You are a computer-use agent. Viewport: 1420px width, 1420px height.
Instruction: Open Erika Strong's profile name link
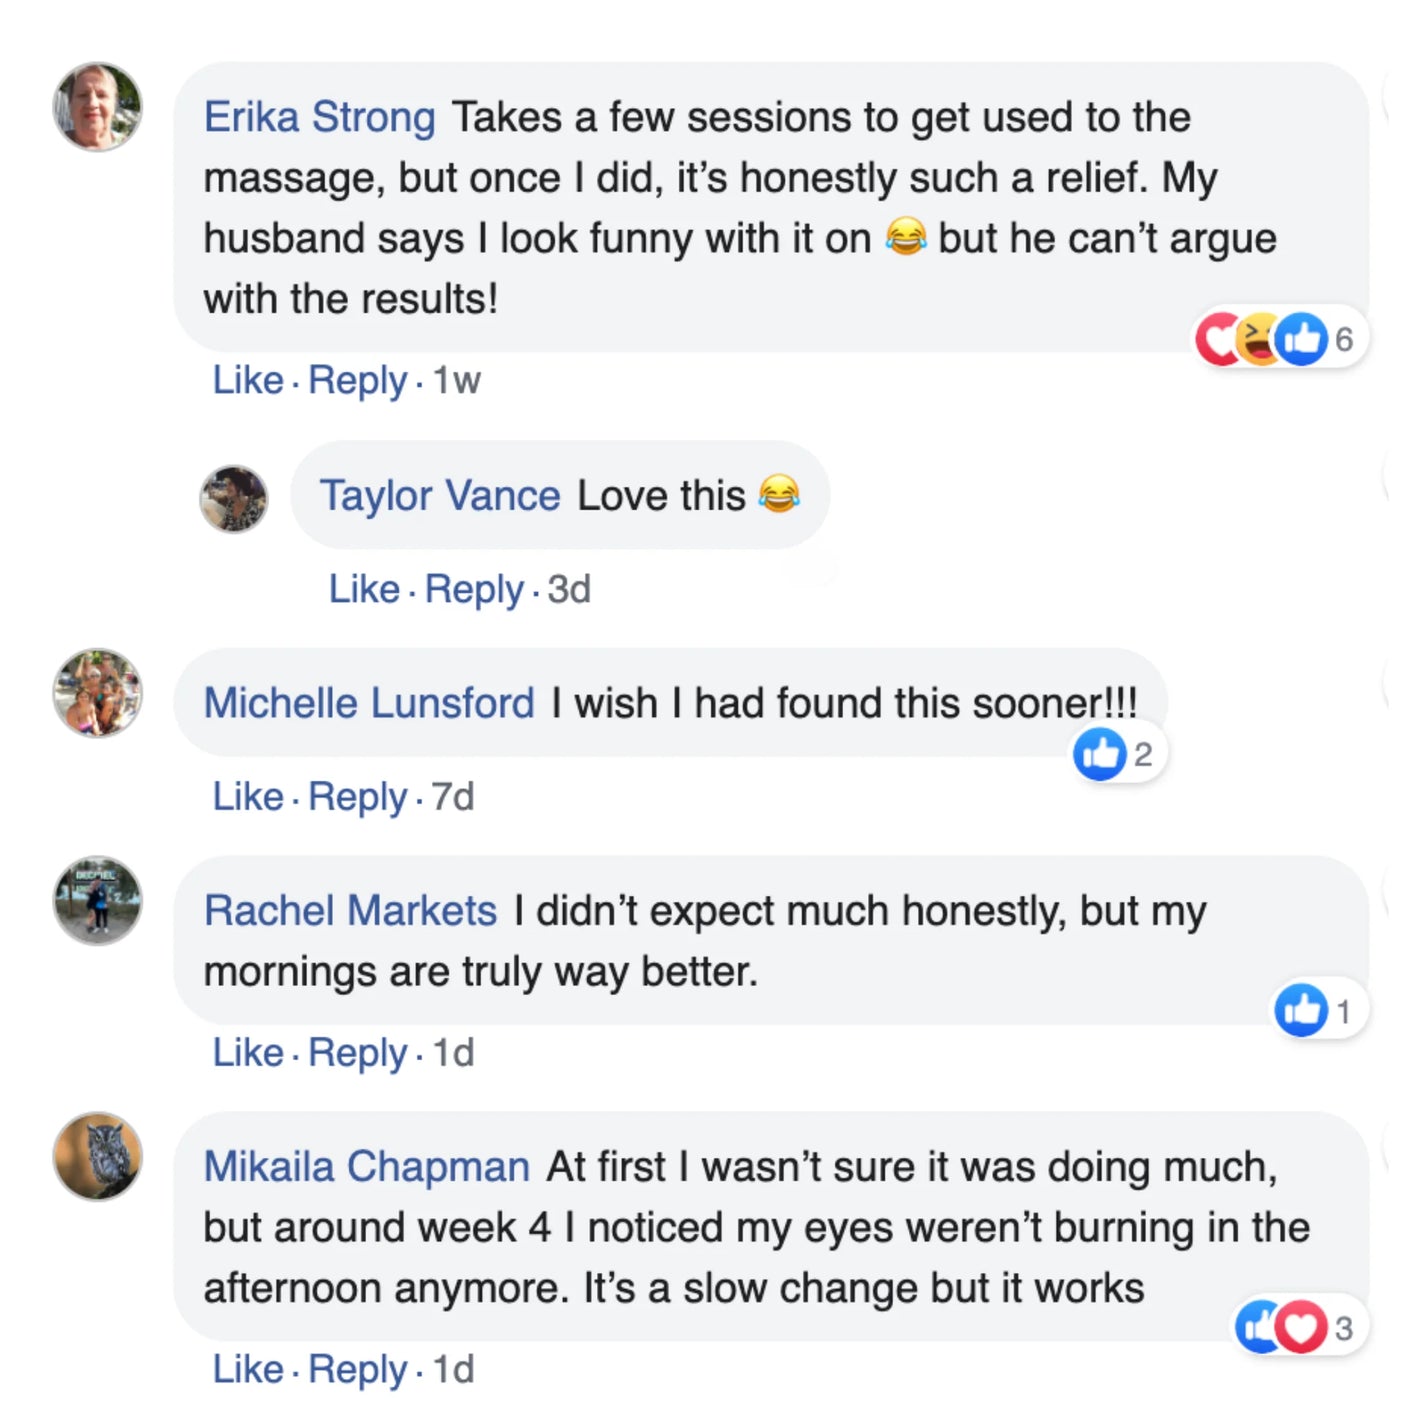point(319,117)
